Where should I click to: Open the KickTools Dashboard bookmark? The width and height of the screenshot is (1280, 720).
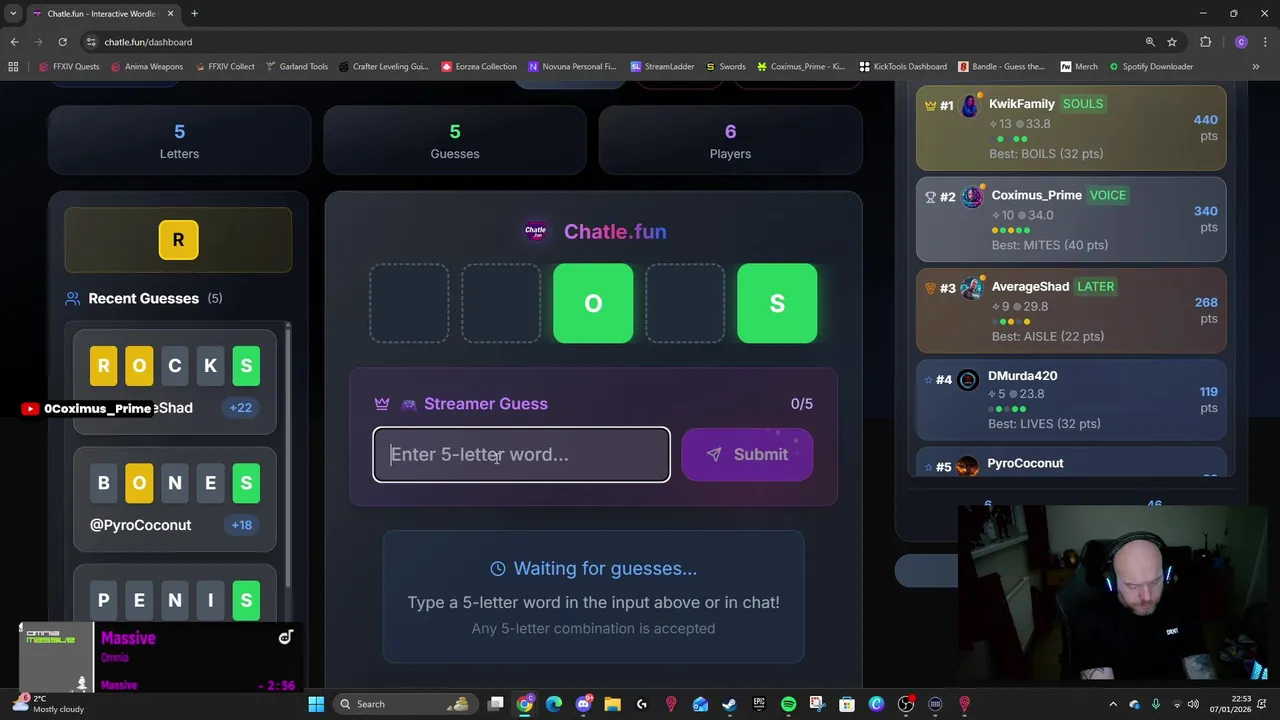click(903, 67)
